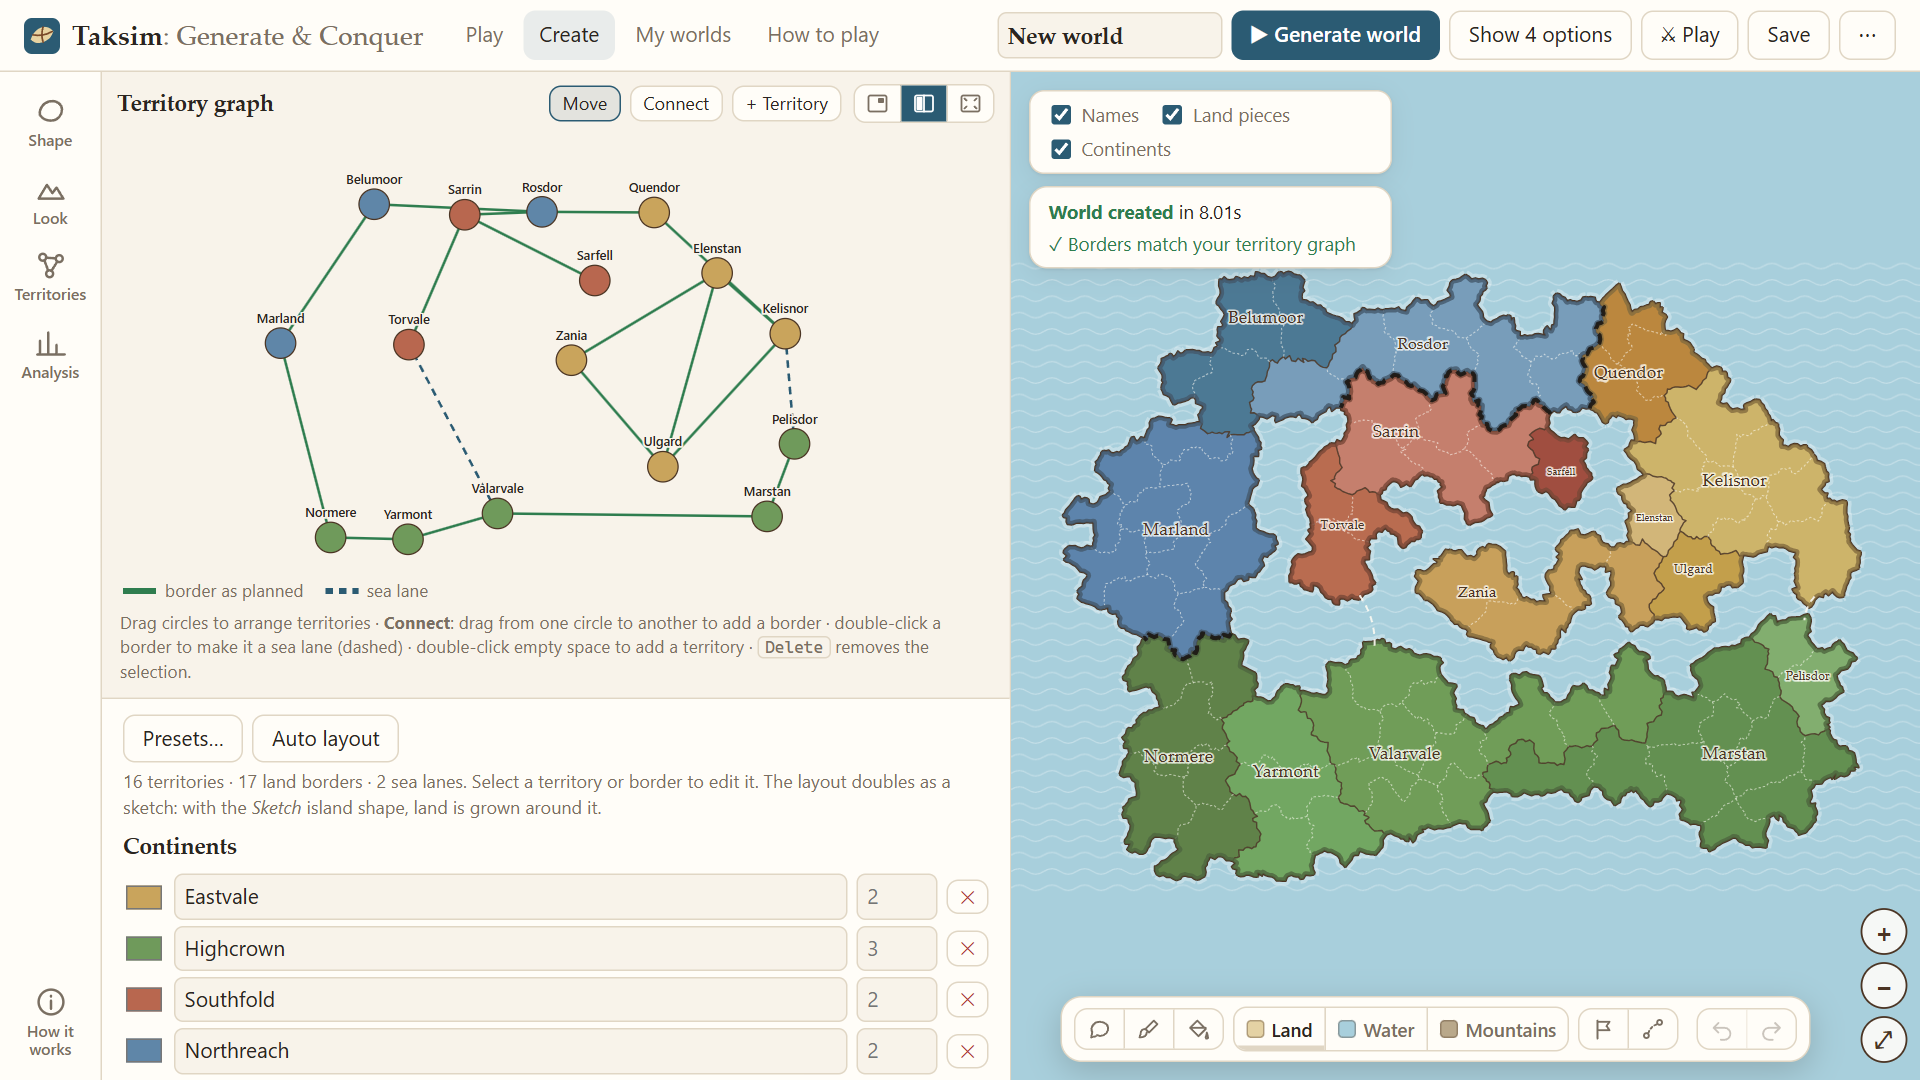
Task: Open the How it works info
Action: click(x=50, y=1022)
